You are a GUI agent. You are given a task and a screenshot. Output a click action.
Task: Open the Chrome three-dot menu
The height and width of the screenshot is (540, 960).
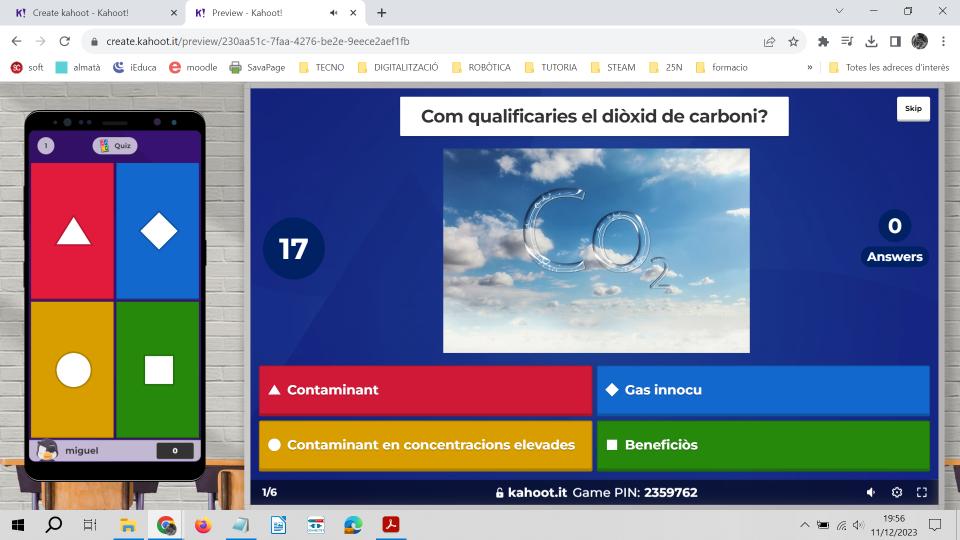943,41
